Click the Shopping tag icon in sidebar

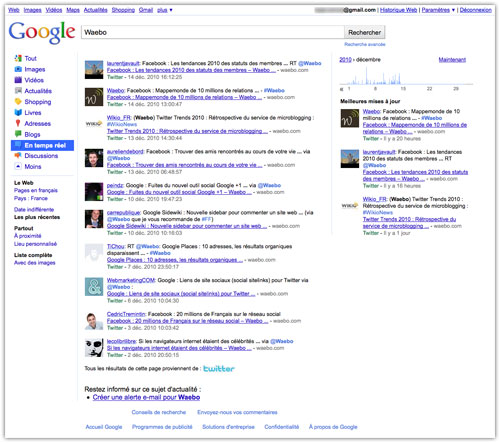coord(18,102)
